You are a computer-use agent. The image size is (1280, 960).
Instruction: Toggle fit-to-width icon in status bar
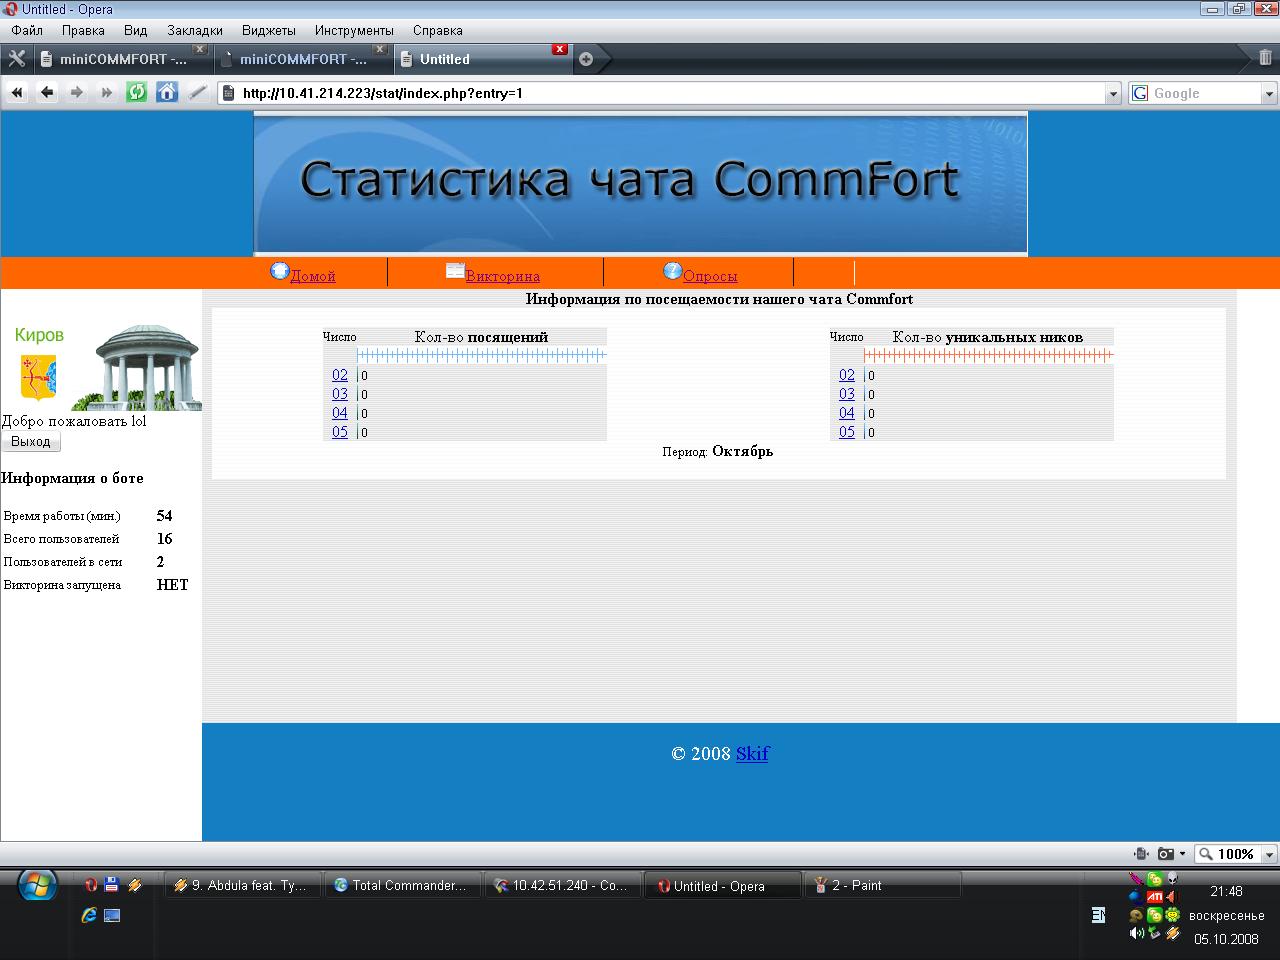[x=1141, y=854]
